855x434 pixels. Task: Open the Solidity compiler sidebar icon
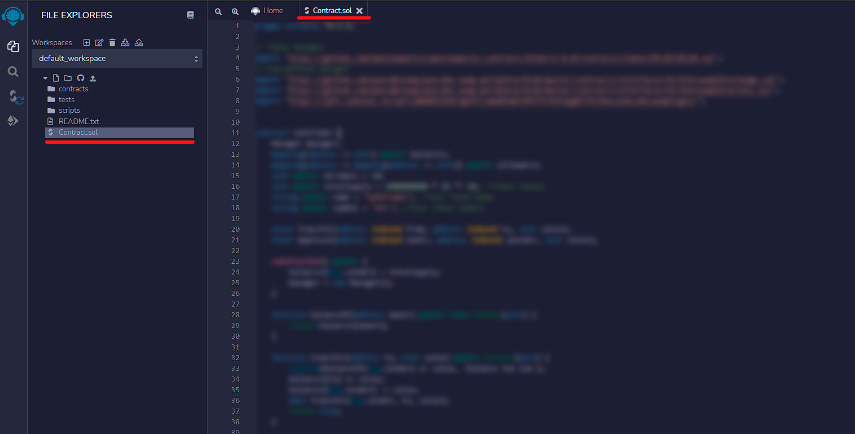(x=13, y=96)
